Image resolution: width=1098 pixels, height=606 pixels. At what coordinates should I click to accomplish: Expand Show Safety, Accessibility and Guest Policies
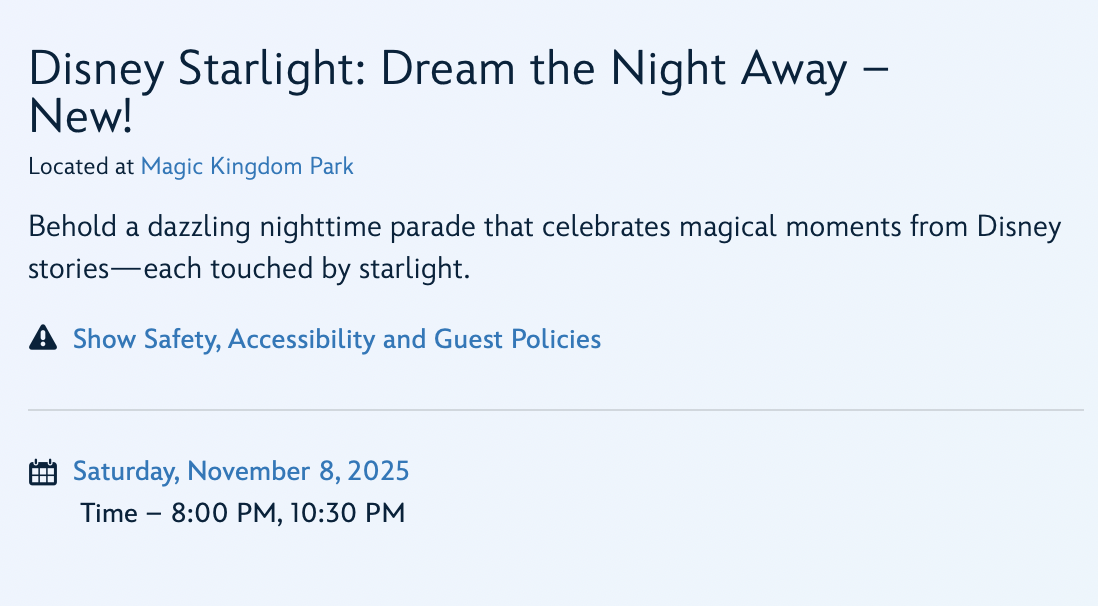coord(337,339)
